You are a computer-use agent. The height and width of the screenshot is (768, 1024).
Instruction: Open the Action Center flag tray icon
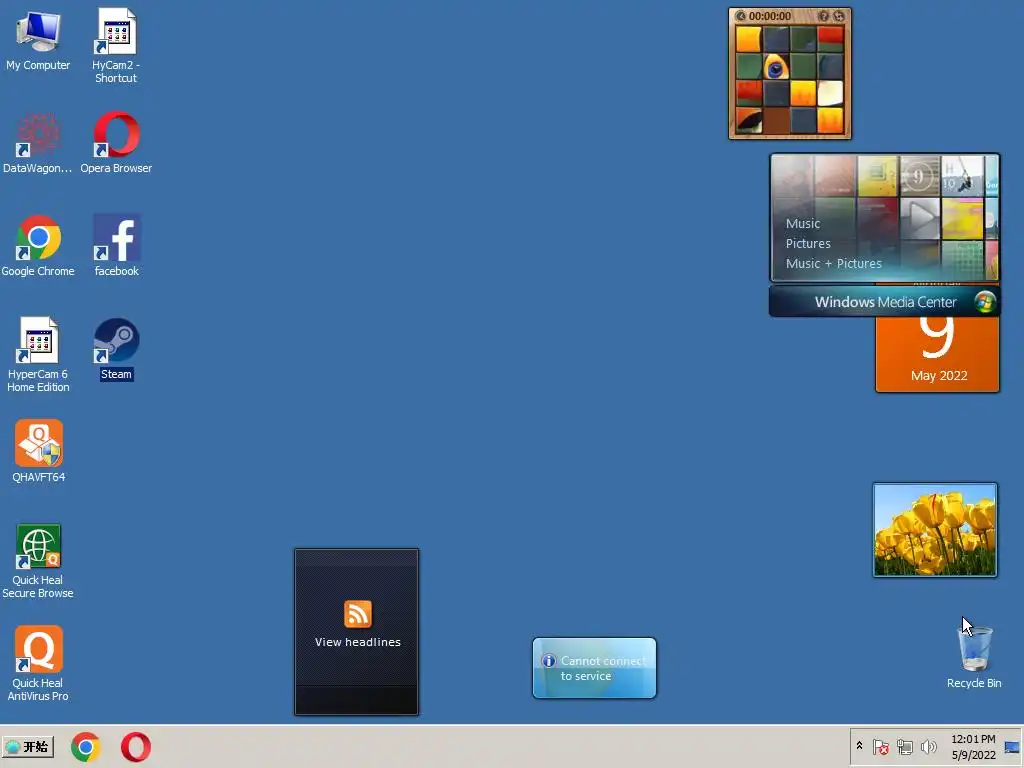point(880,746)
